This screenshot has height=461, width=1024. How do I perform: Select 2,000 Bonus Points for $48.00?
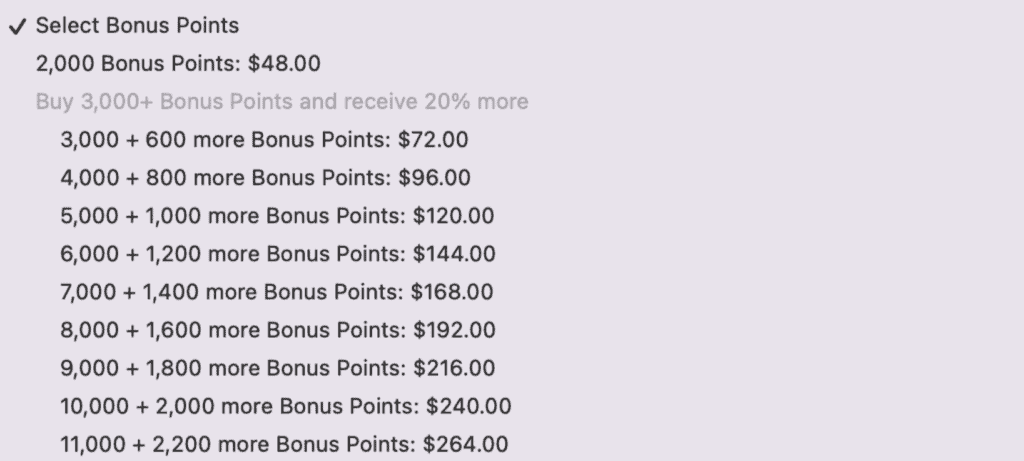tap(178, 63)
